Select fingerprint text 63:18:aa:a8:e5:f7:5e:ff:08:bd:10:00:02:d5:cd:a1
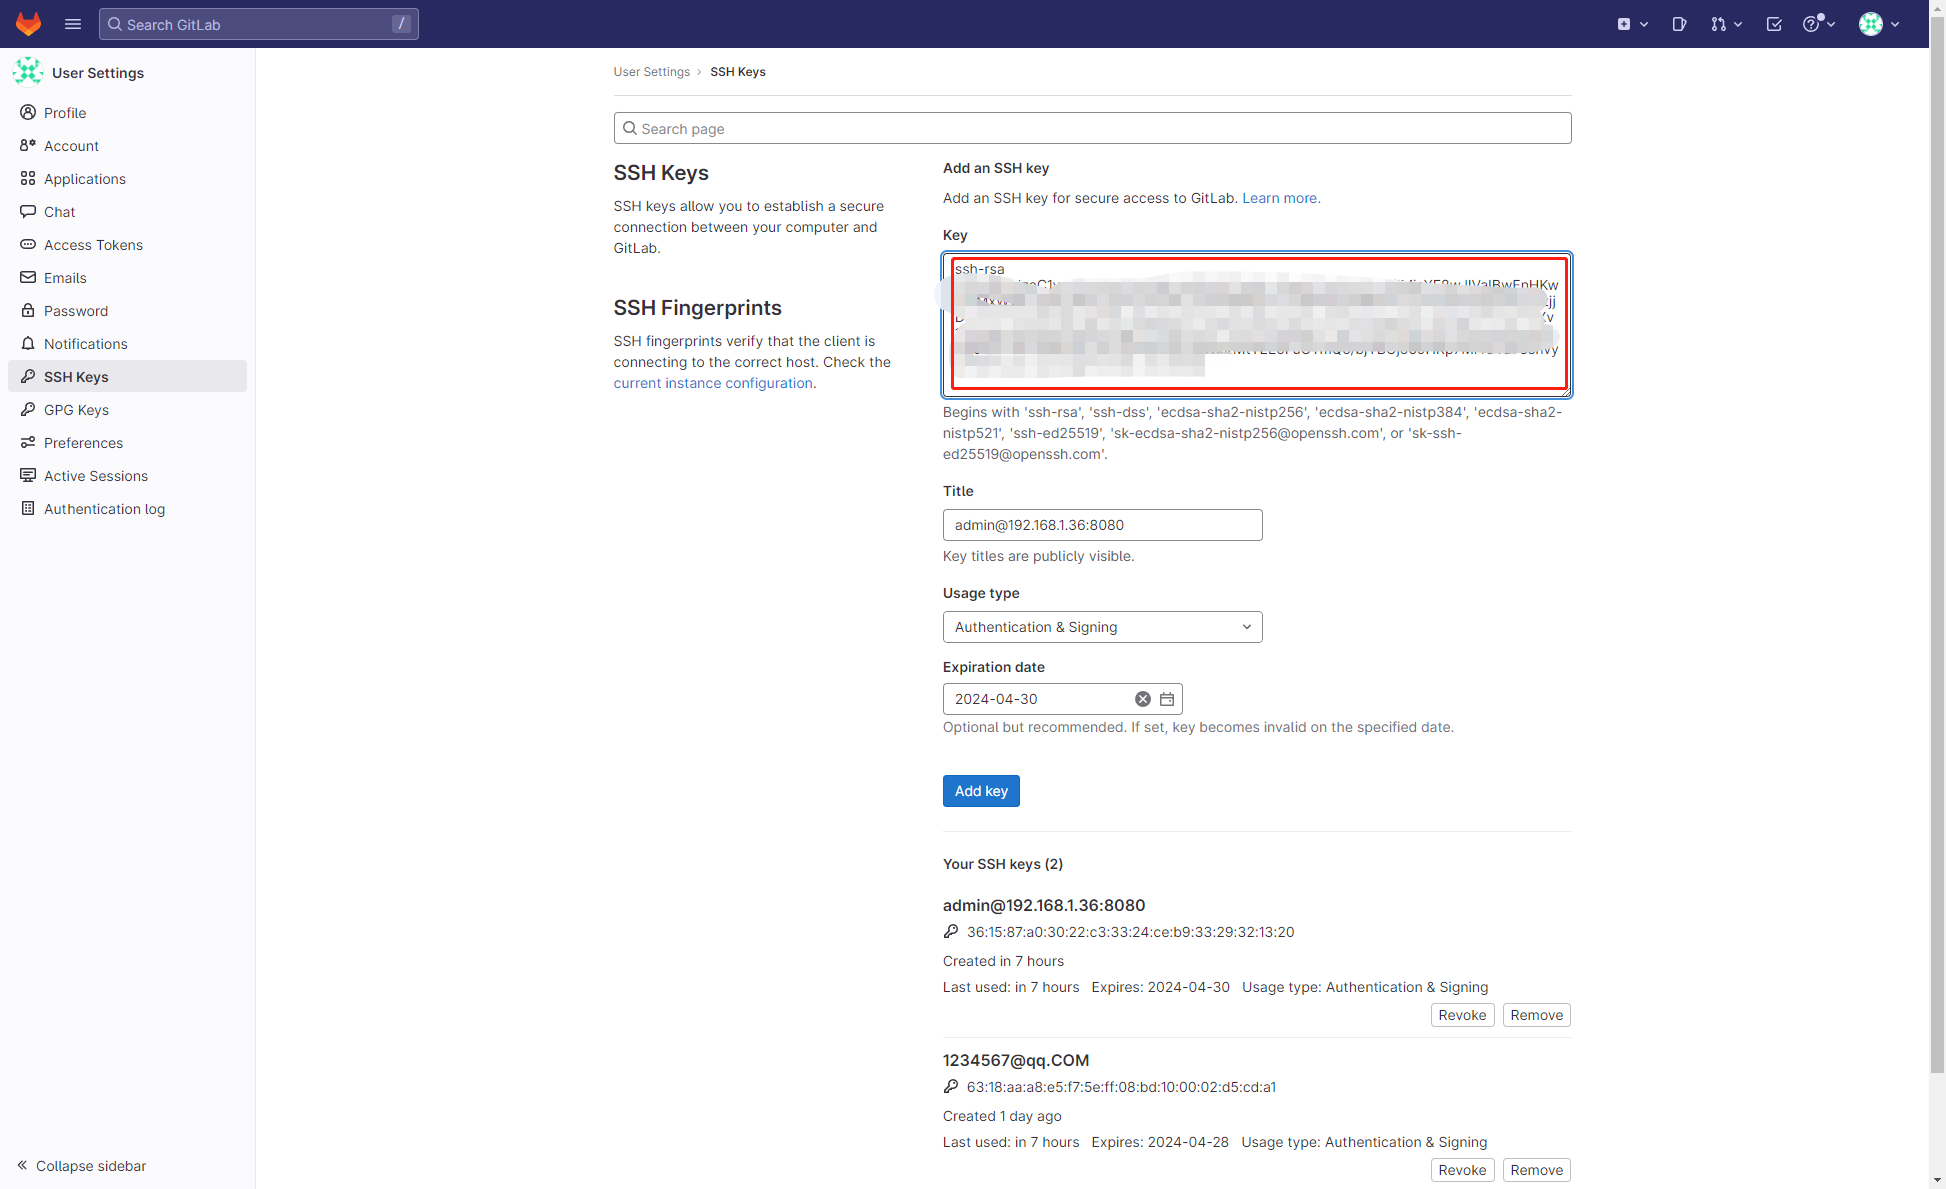The height and width of the screenshot is (1189, 1946). point(1121,1087)
